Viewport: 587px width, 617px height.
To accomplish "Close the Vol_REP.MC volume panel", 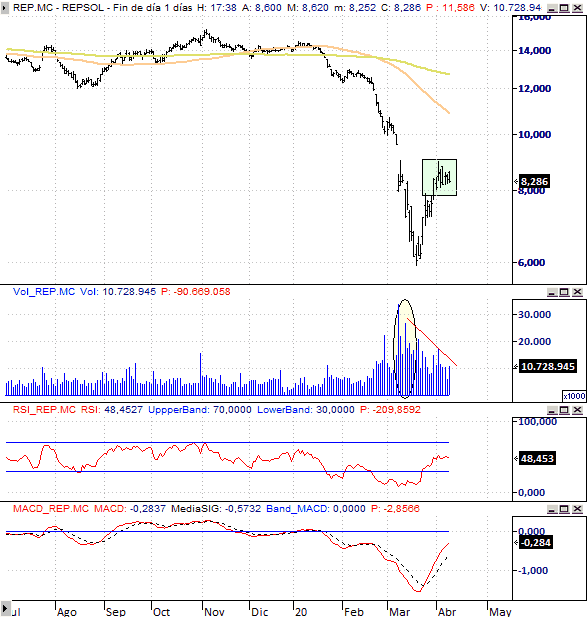I will tap(577, 292).
